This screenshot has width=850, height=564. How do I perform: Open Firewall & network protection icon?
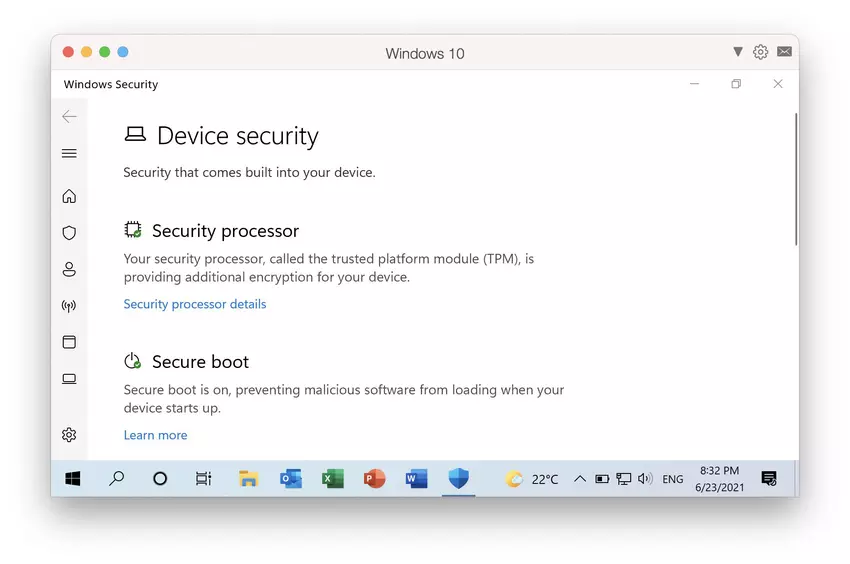tap(69, 306)
